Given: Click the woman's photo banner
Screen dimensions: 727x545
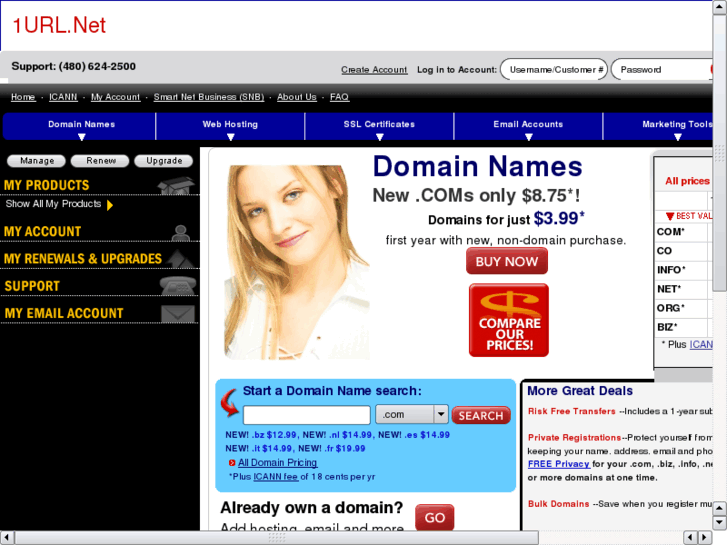Looking at the screenshot, I should [297, 262].
